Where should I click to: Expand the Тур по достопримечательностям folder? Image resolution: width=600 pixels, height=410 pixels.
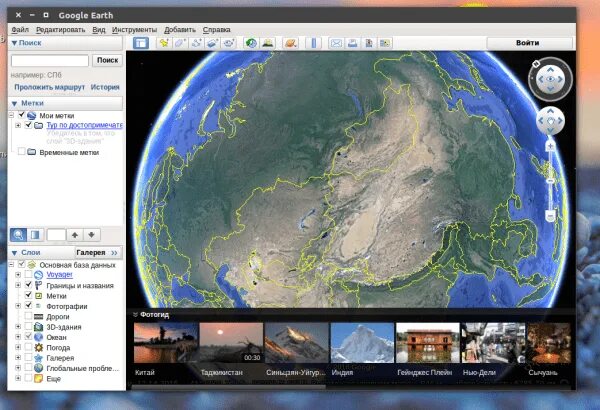[x=18, y=125]
